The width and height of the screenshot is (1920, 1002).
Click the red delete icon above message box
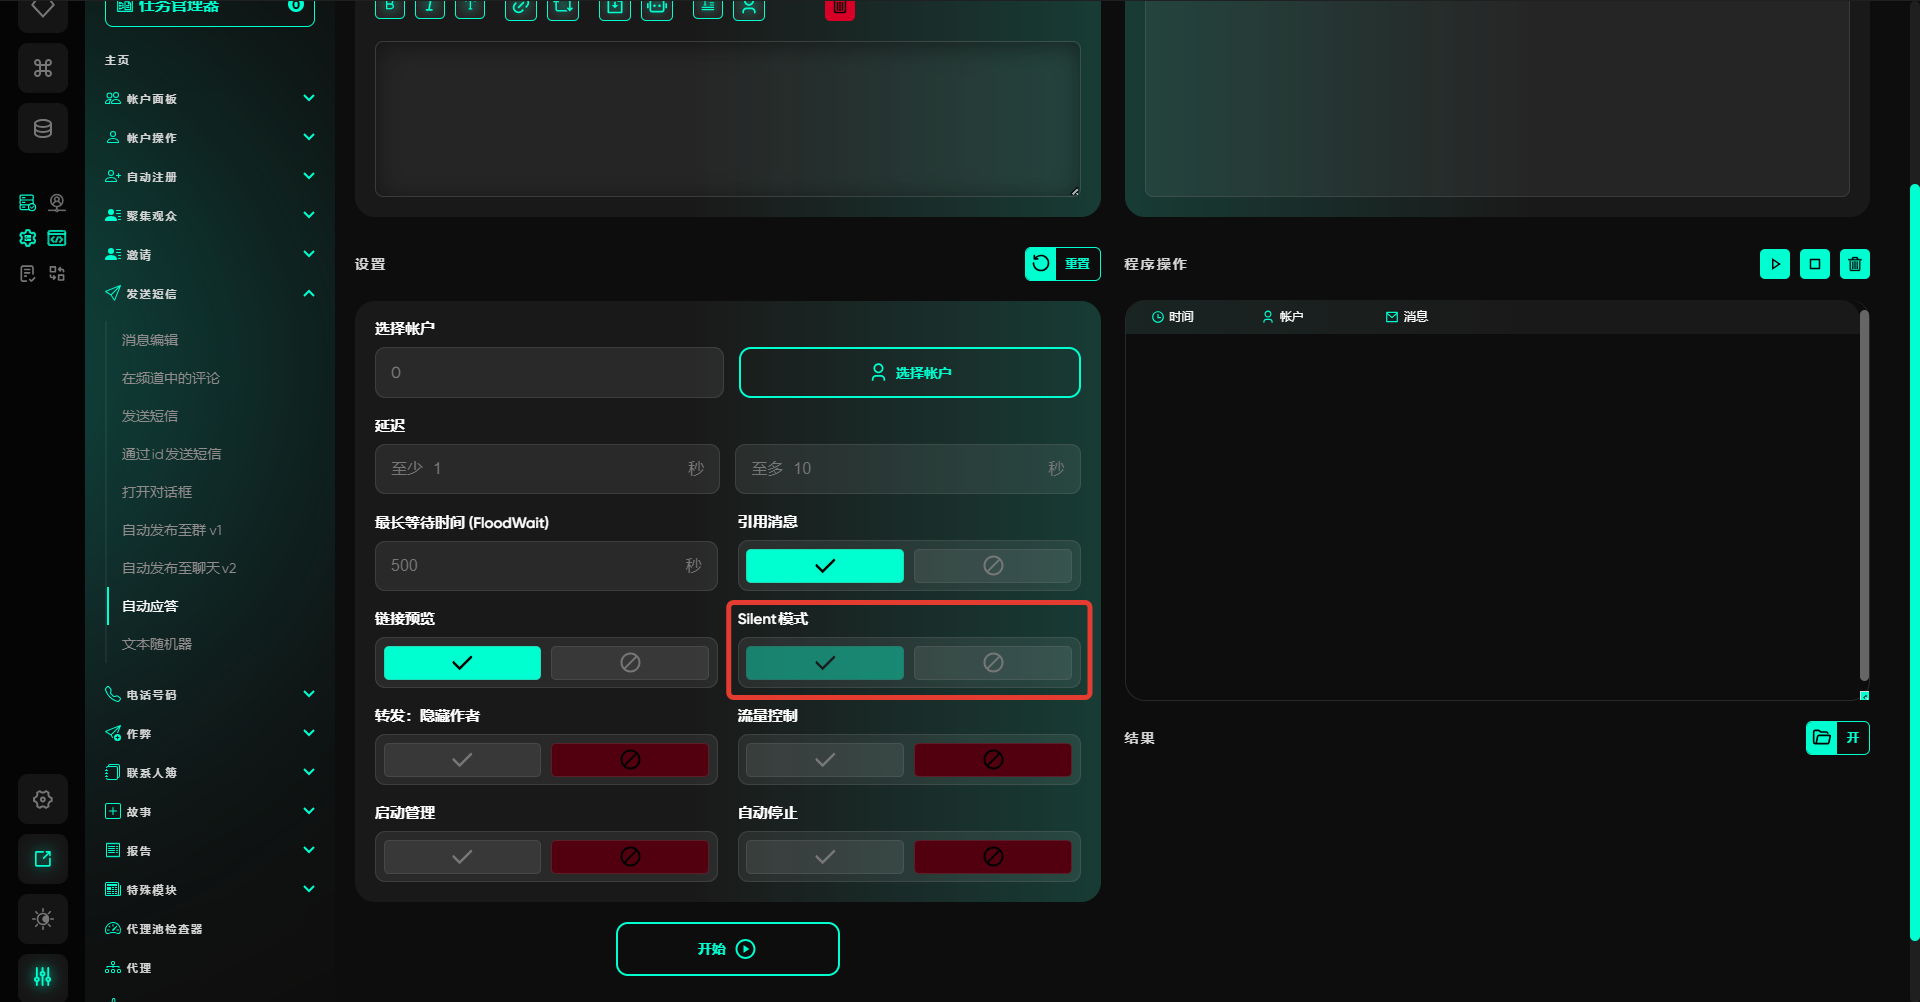[x=839, y=9]
